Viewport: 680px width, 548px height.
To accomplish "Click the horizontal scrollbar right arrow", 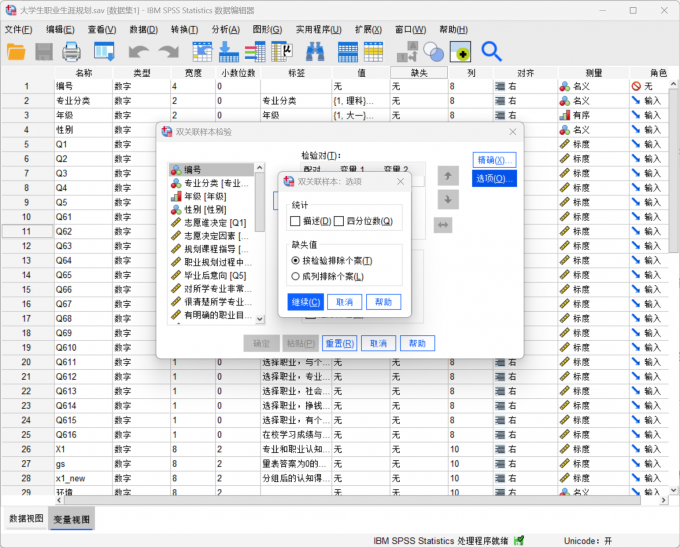I will [663, 500].
